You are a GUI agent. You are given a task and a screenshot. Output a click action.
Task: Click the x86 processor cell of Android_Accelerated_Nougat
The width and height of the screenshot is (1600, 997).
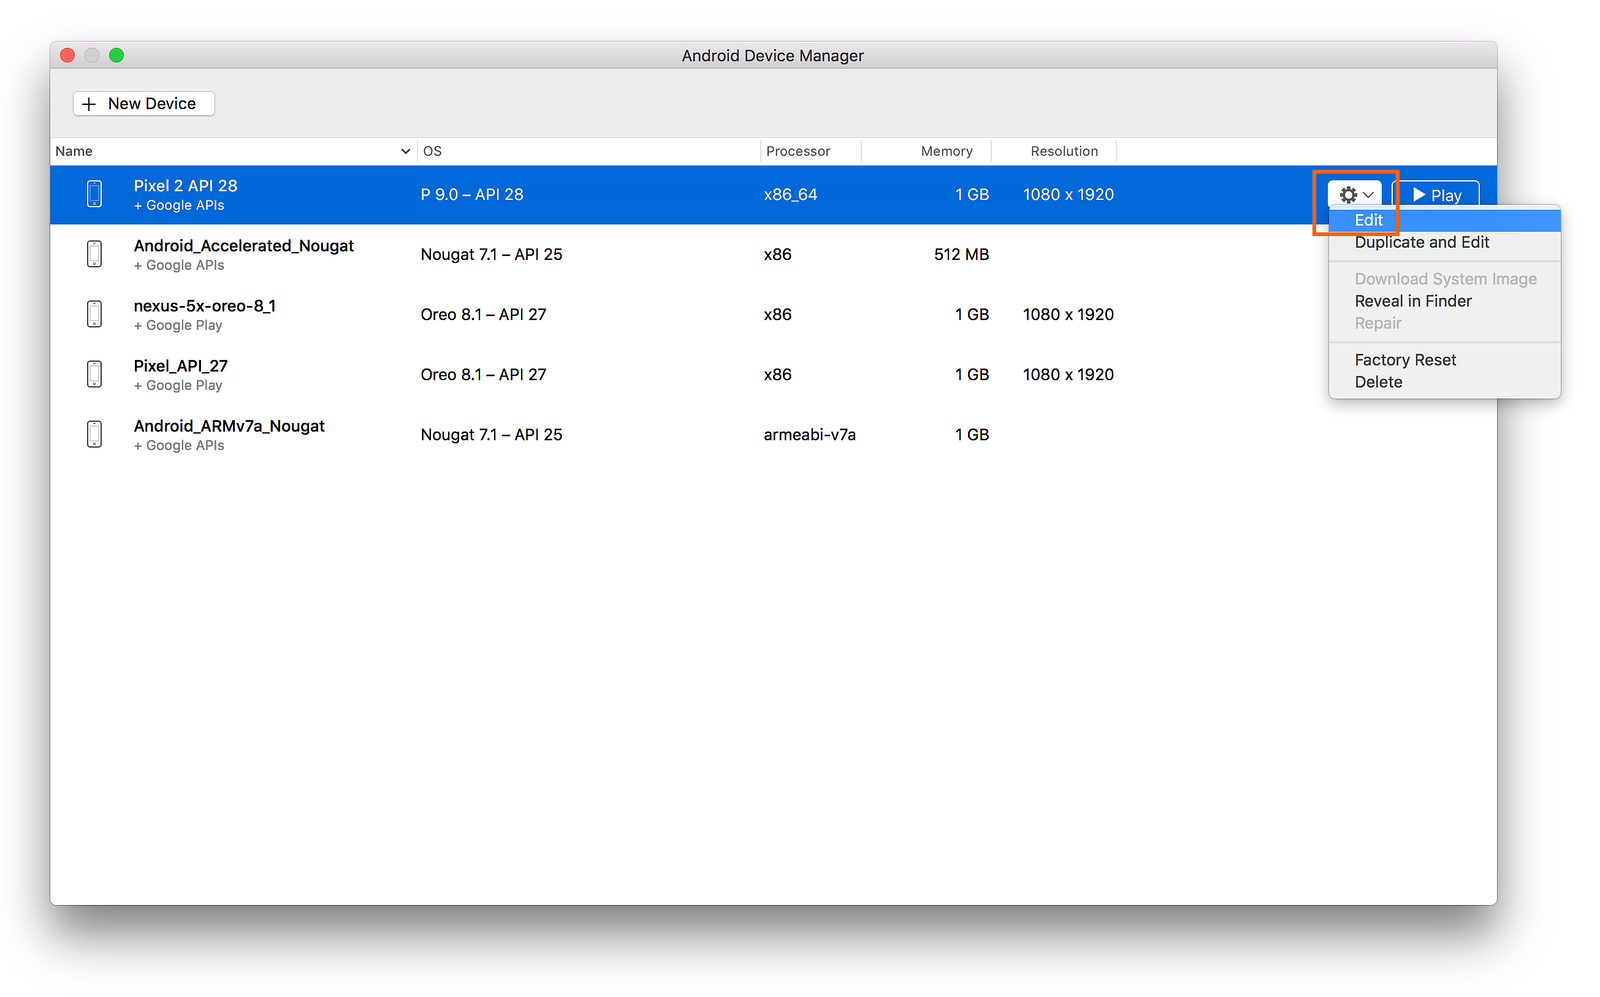tap(777, 255)
